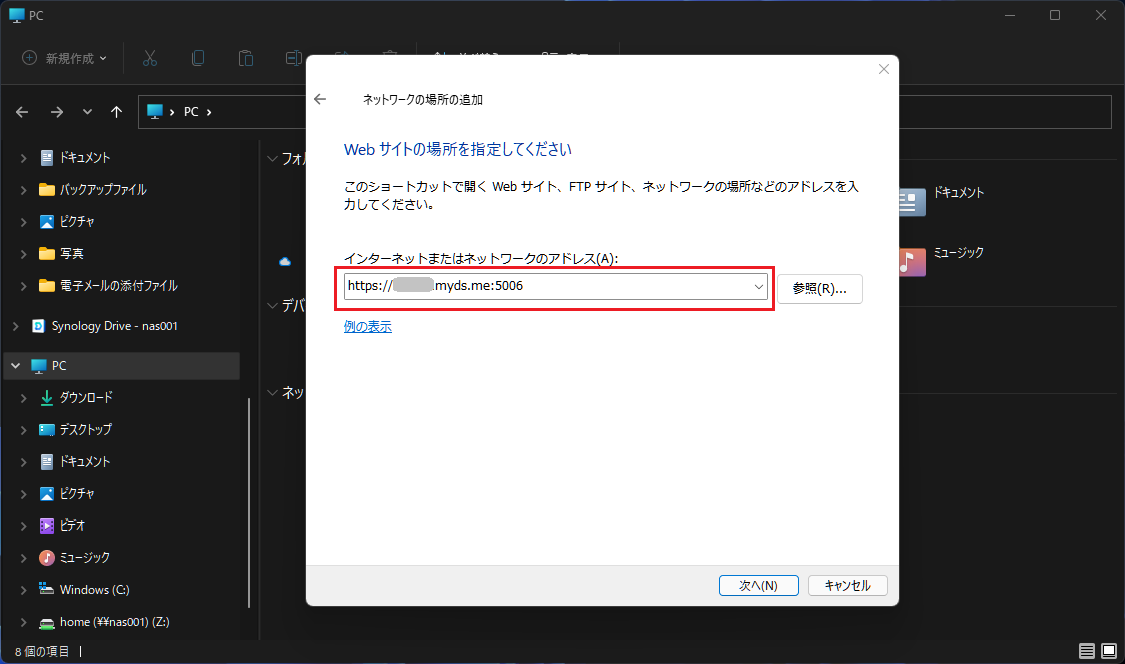The height and width of the screenshot is (664, 1125).
Task: Select ダウンロード under PC
Action: coord(86,398)
